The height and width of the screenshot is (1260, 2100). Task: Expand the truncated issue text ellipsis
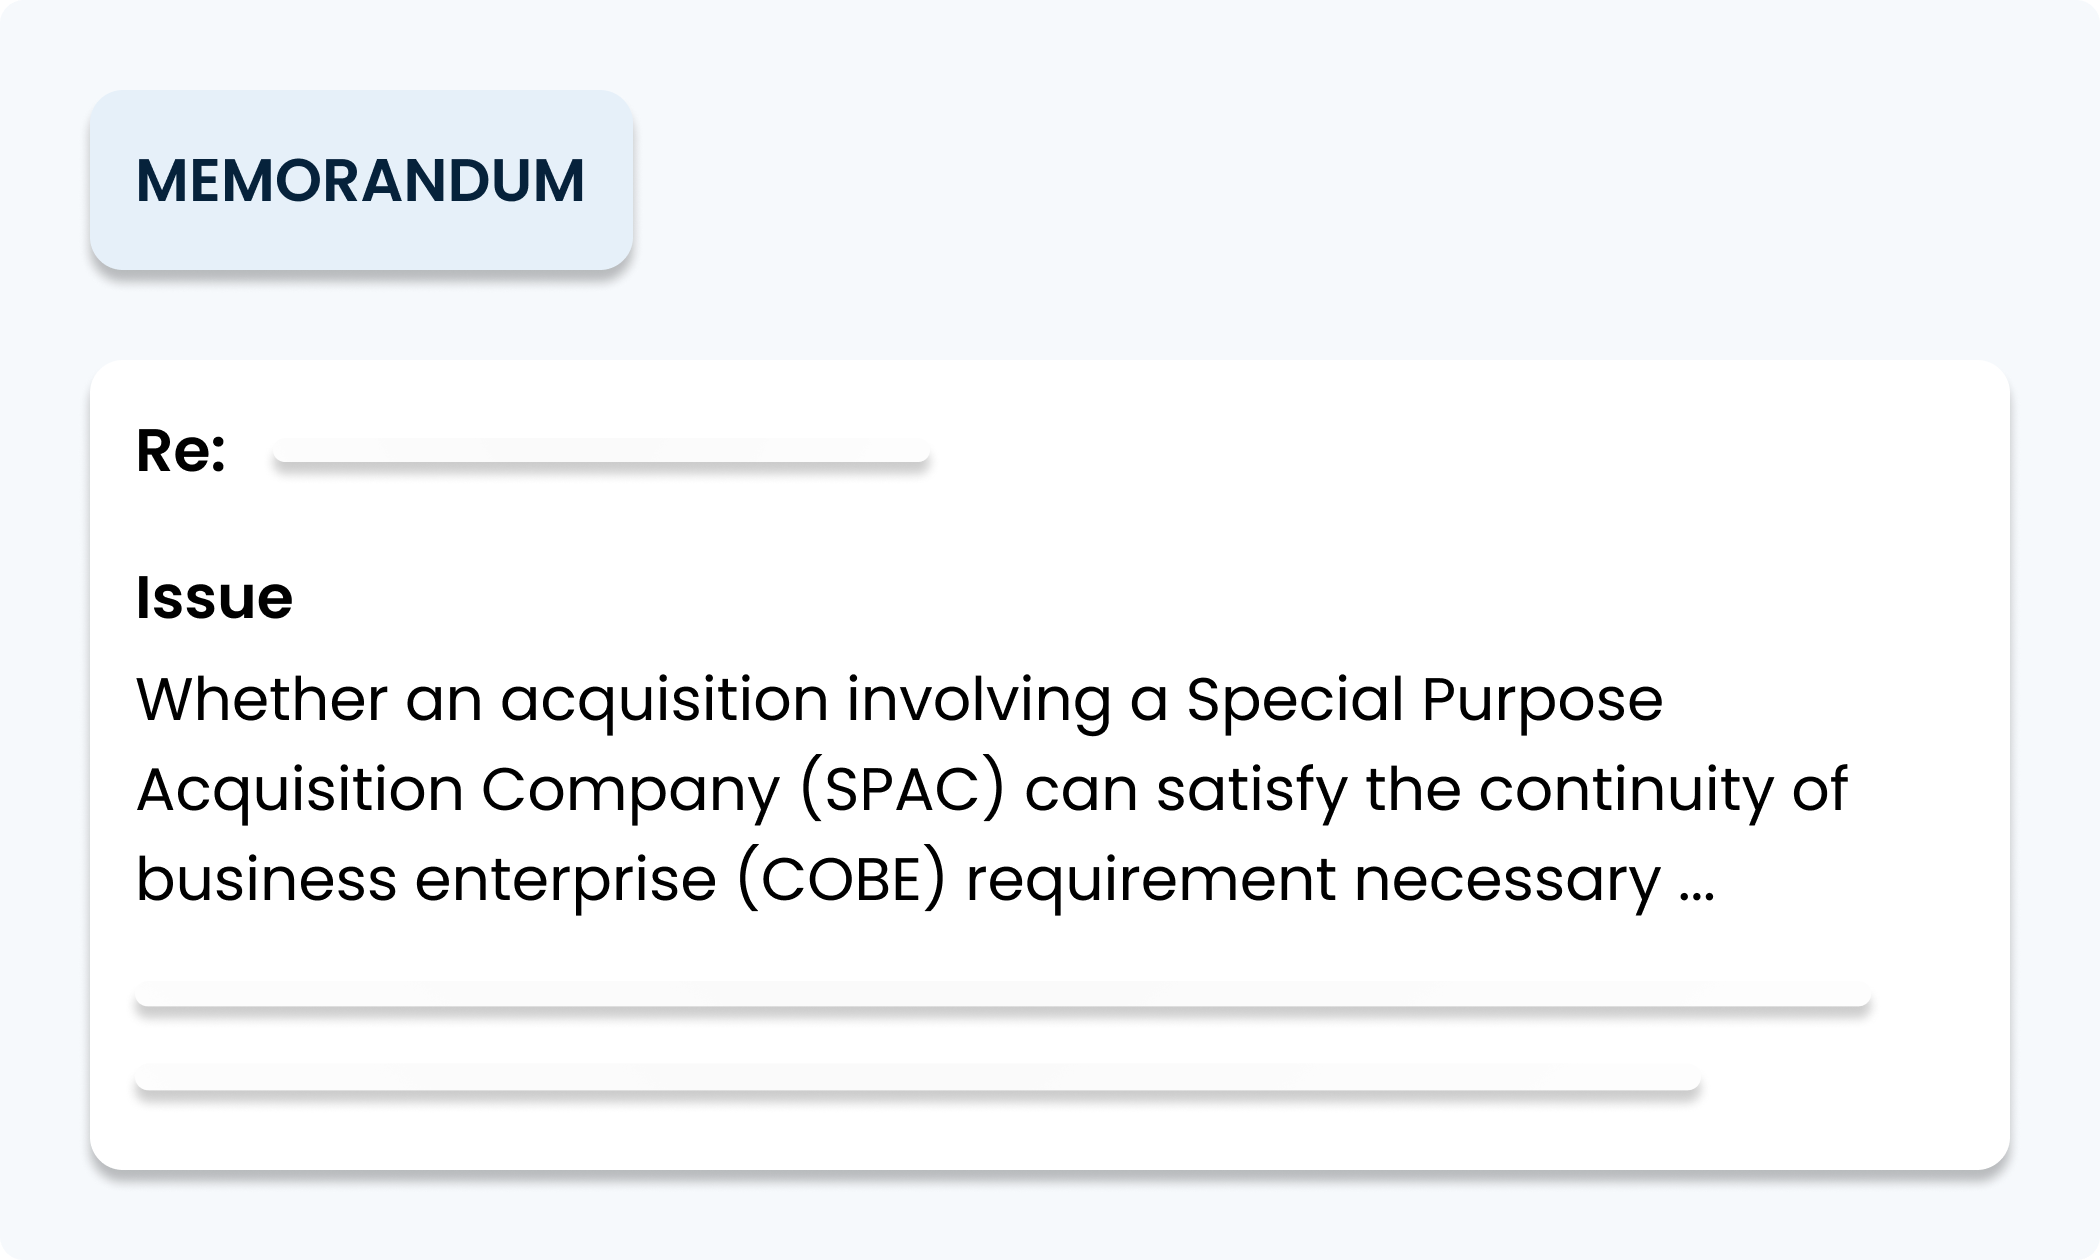tap(1695, 881)
